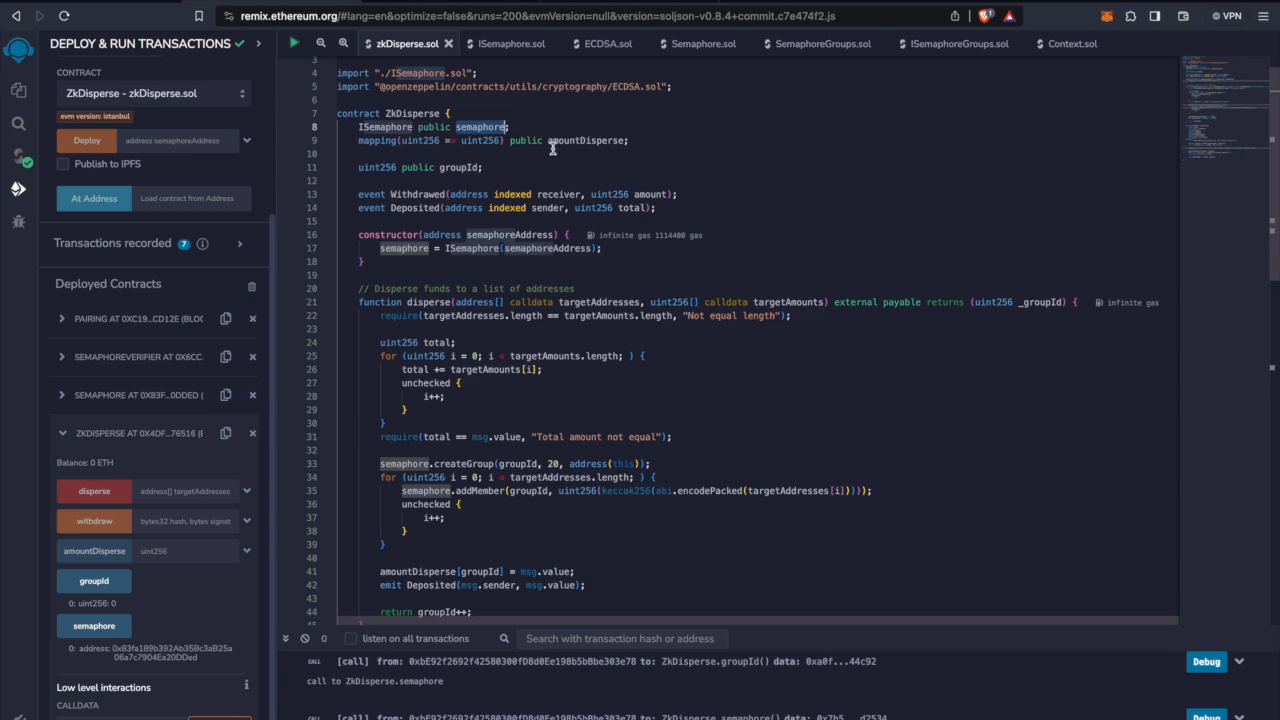The image size is (1280, 720).
Task: Open Brave Shields lion icon
Action: point(986,16)
